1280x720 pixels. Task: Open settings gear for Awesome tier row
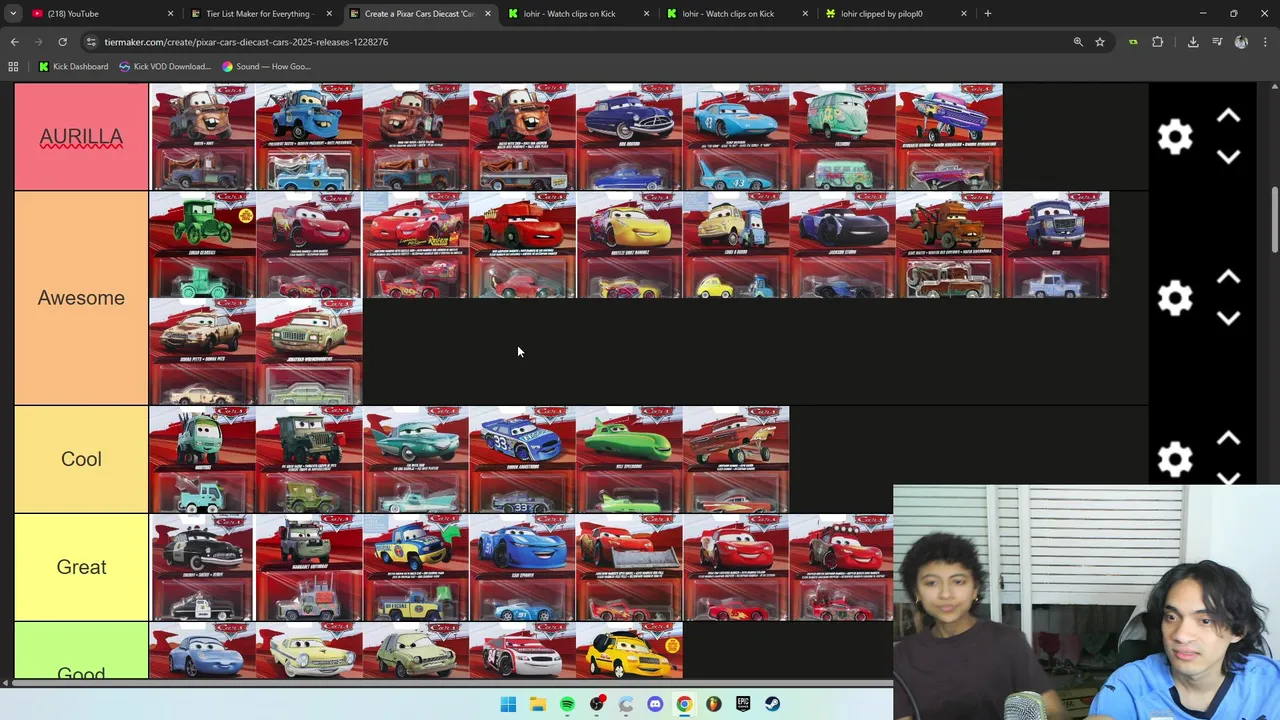click(x=1174, y=298)
